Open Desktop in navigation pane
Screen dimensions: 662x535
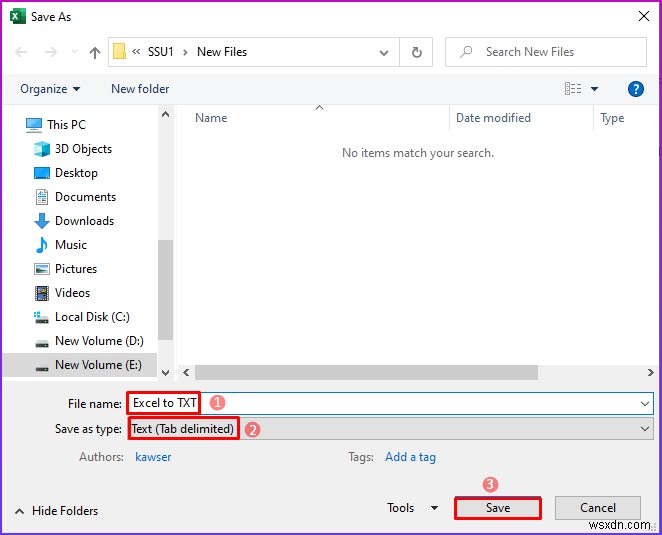pos(76,173)
